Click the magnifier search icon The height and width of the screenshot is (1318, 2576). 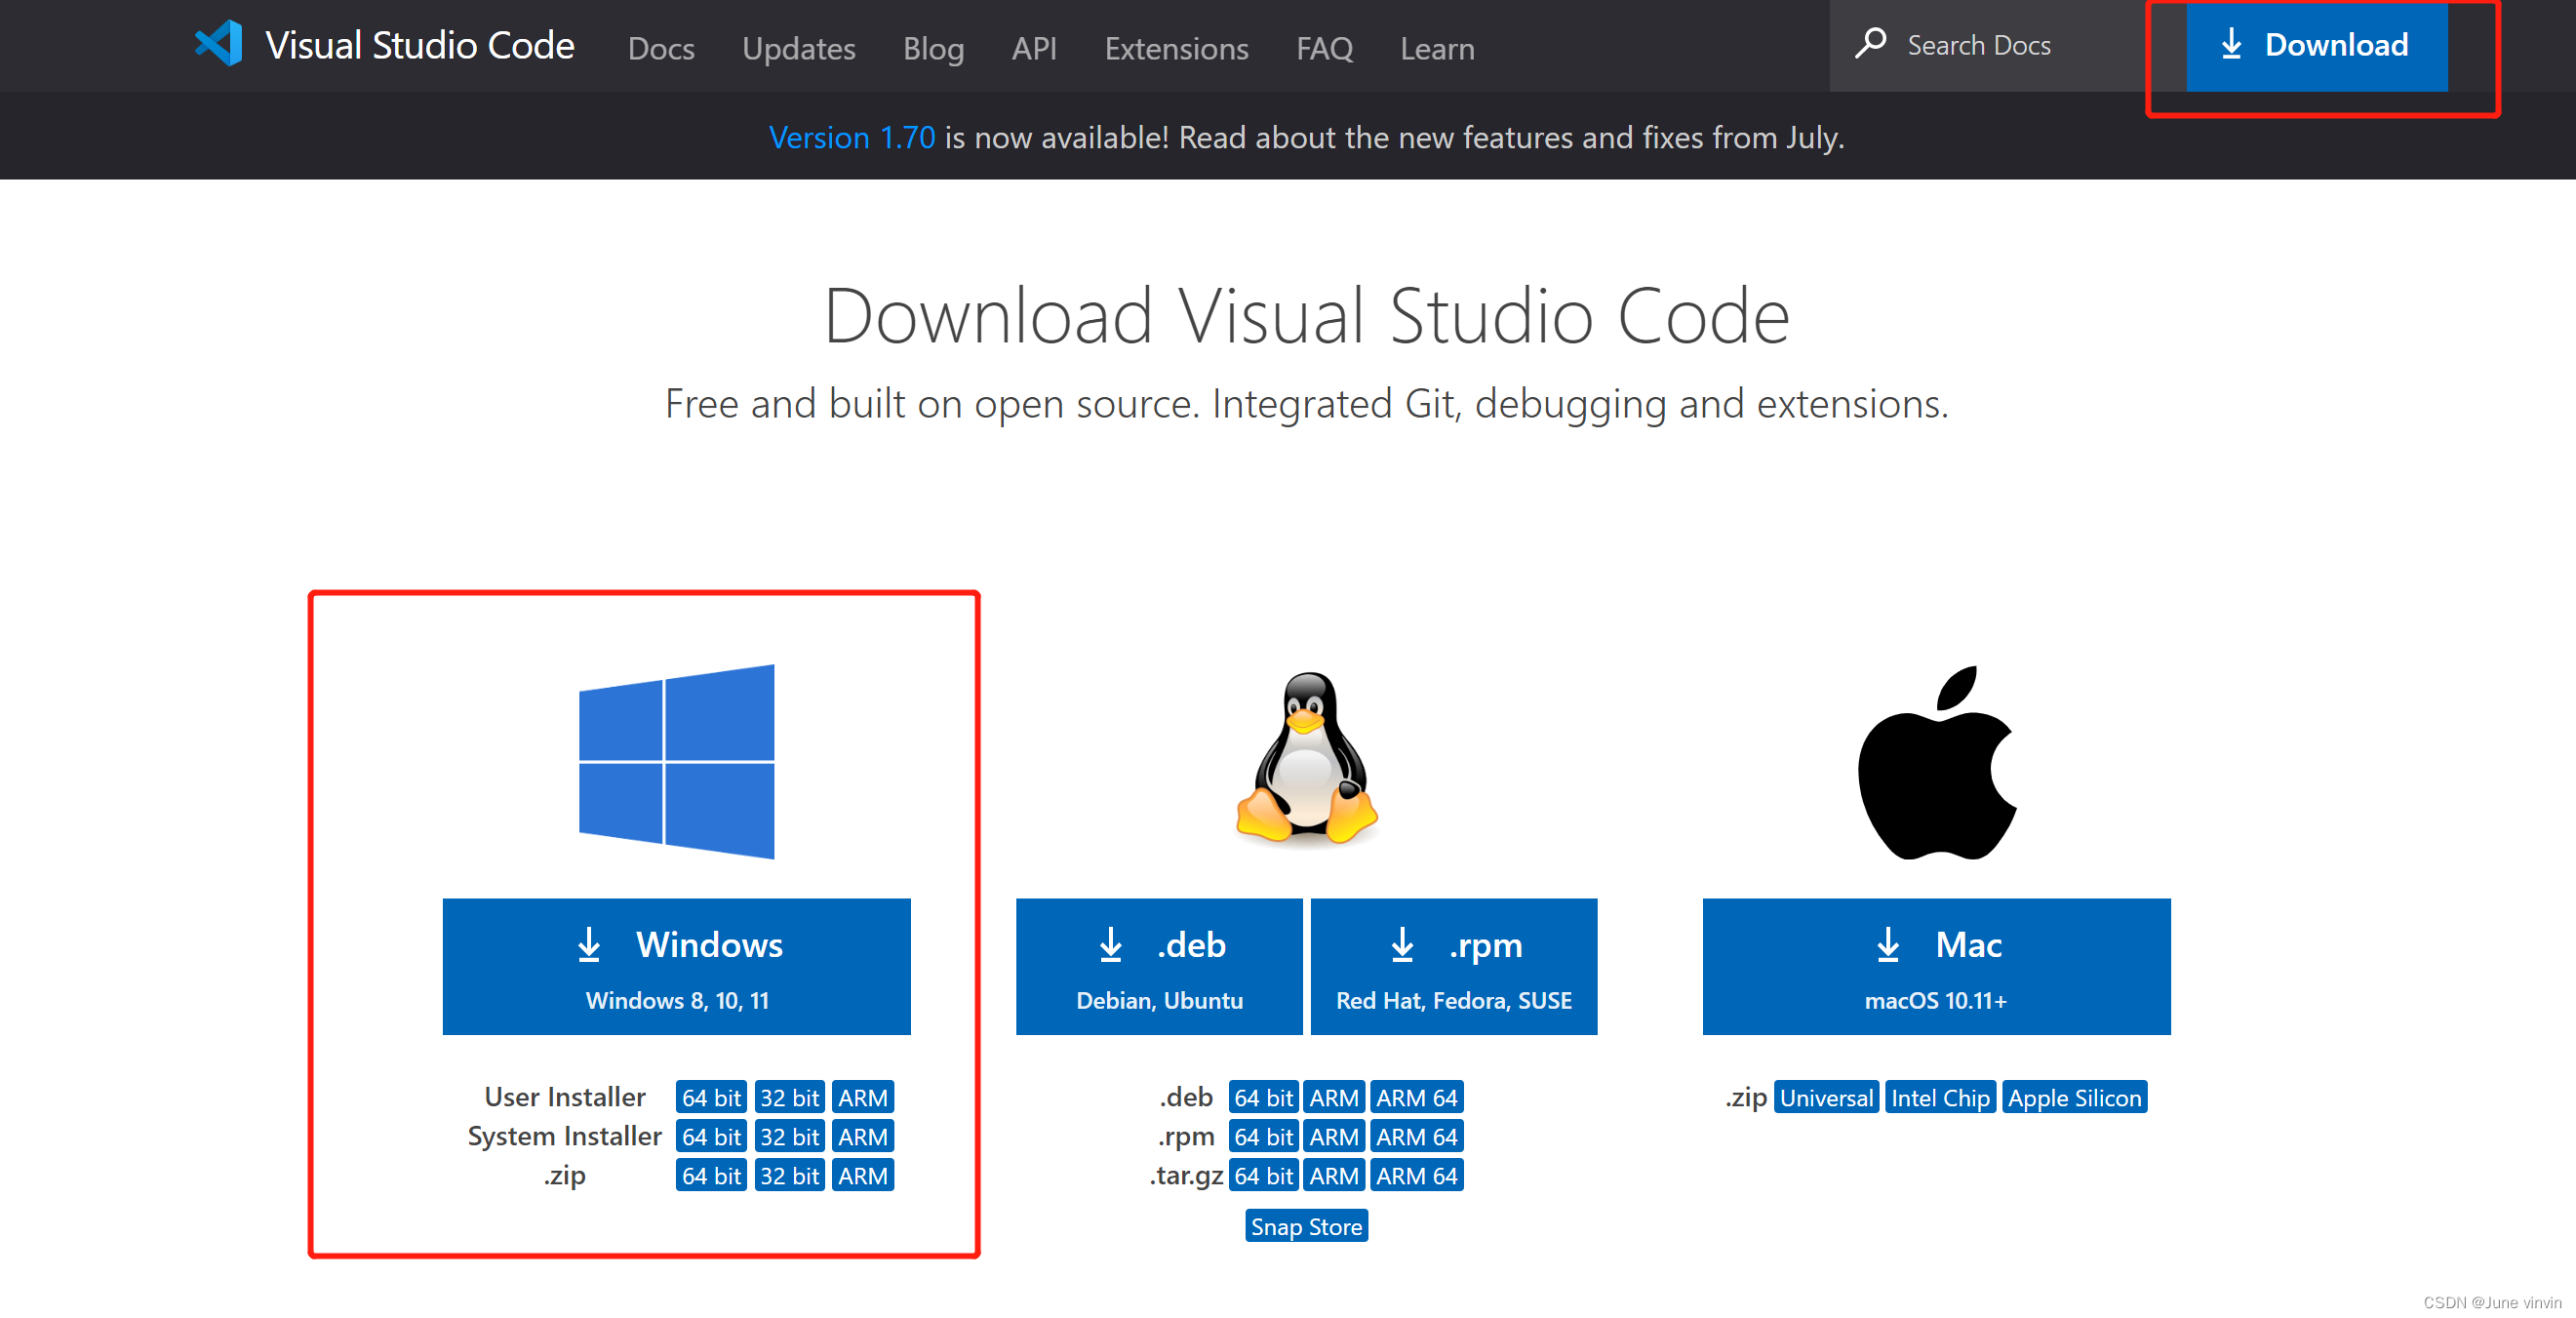tap(1870, 44)
